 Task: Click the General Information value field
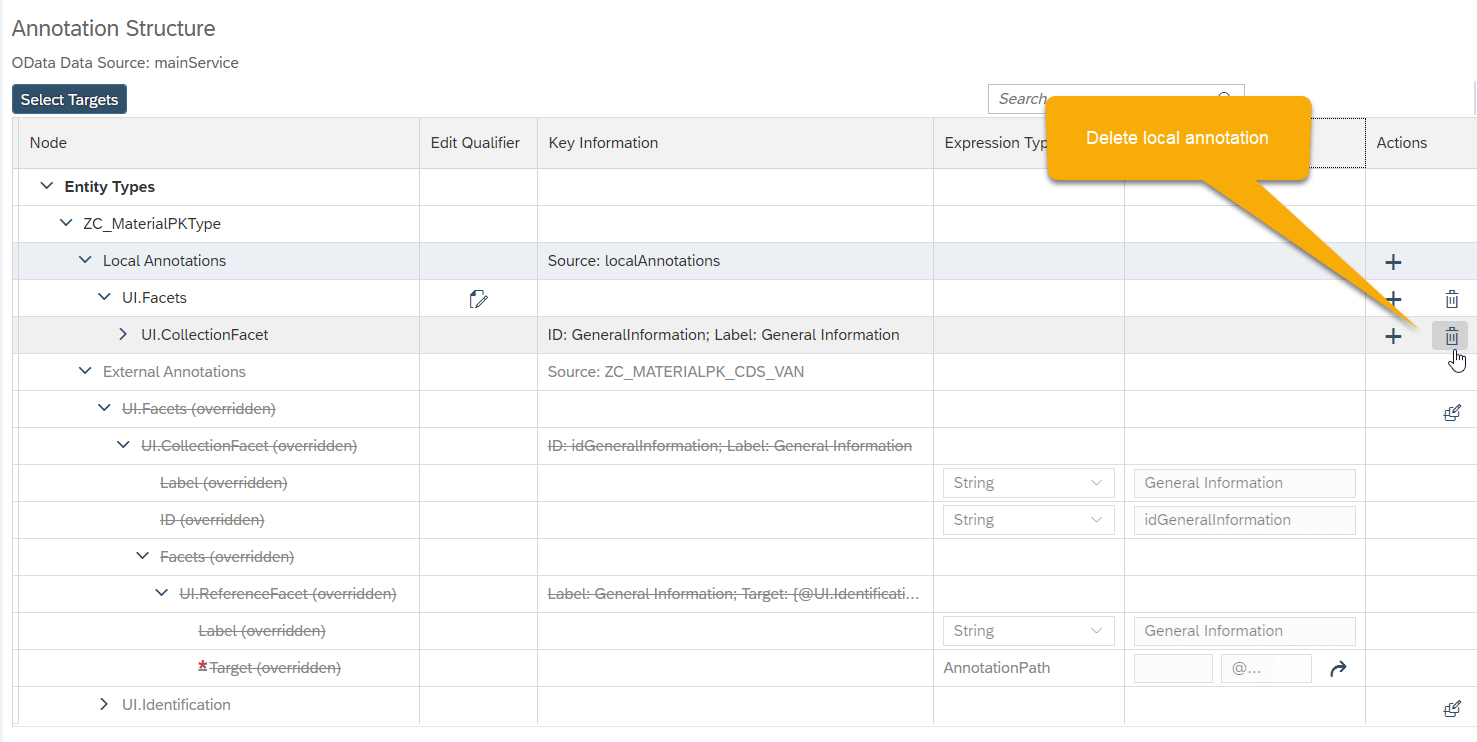(1244, 483)
